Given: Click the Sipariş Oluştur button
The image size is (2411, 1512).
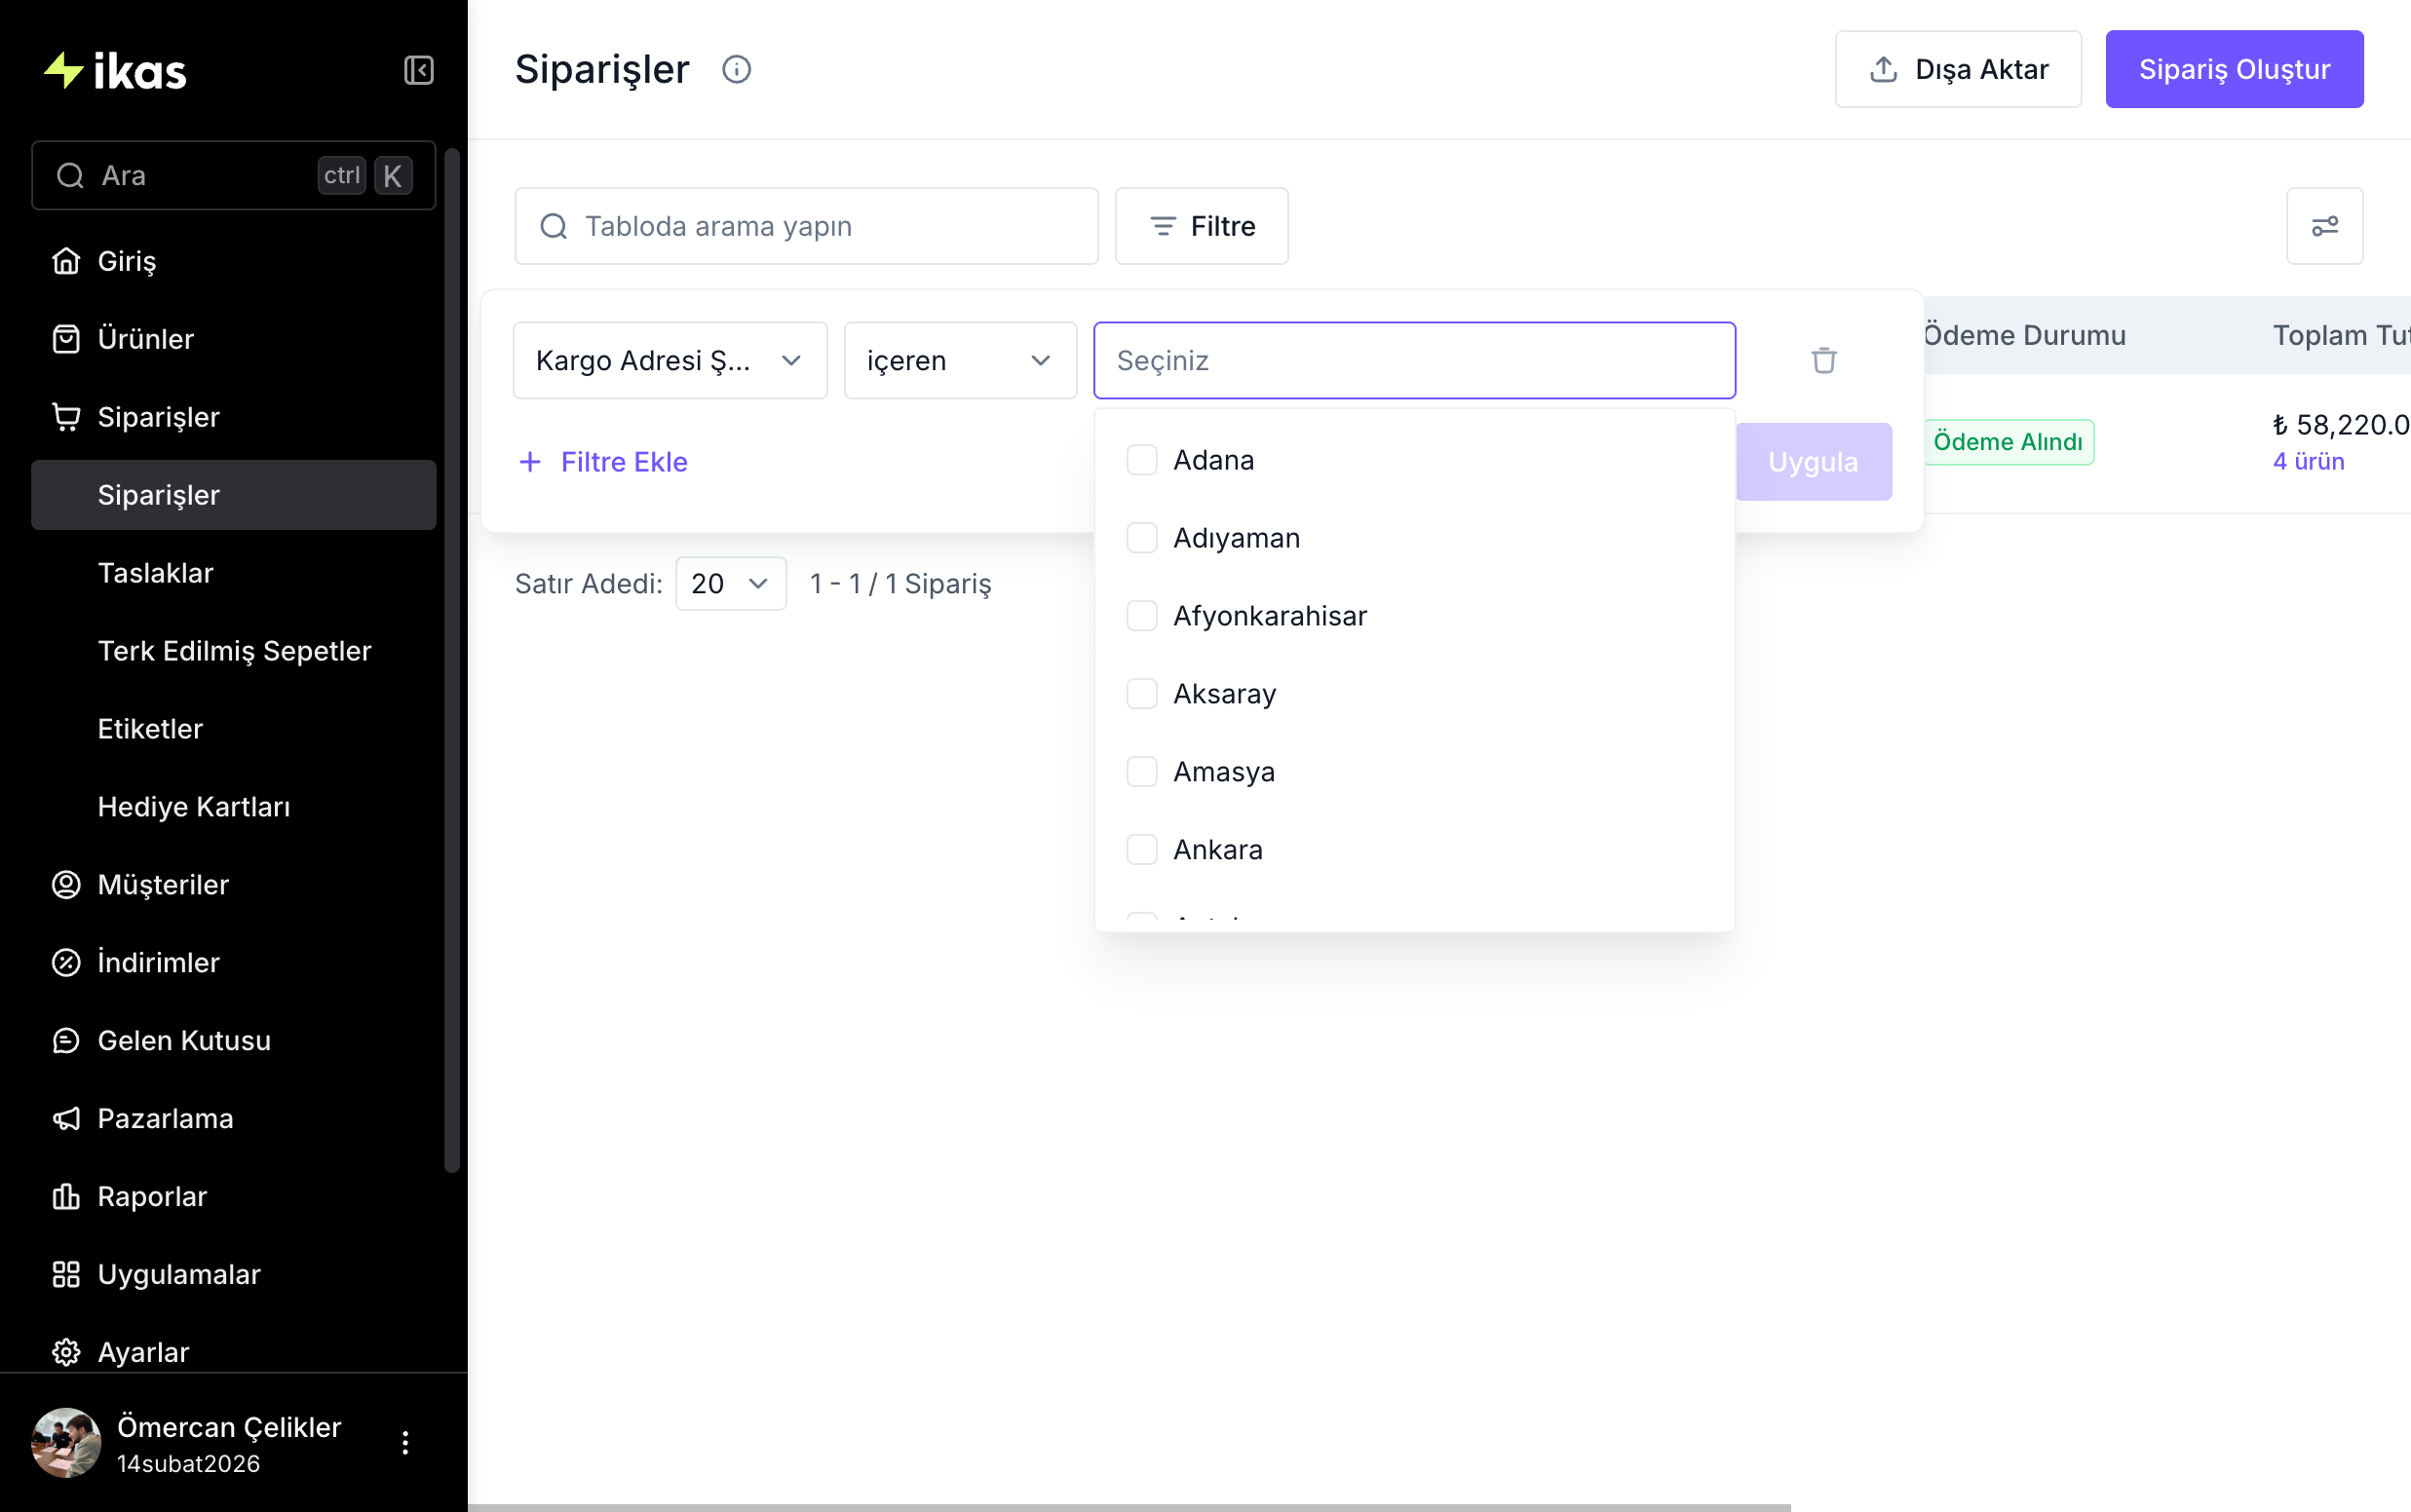Looking at the screenshot, I should point(2233,69).
